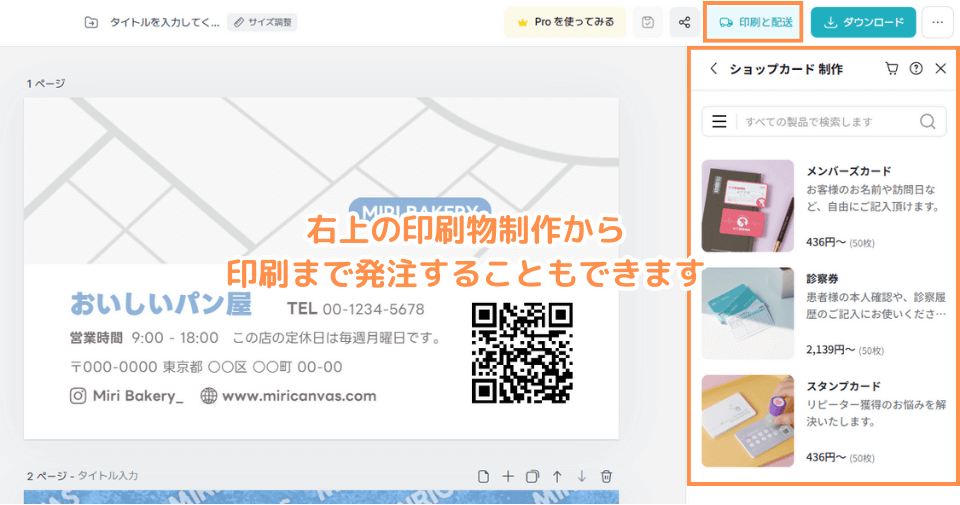Save the design with the save icon
Screen dimensions: 960x505
(x=648, y=23)
